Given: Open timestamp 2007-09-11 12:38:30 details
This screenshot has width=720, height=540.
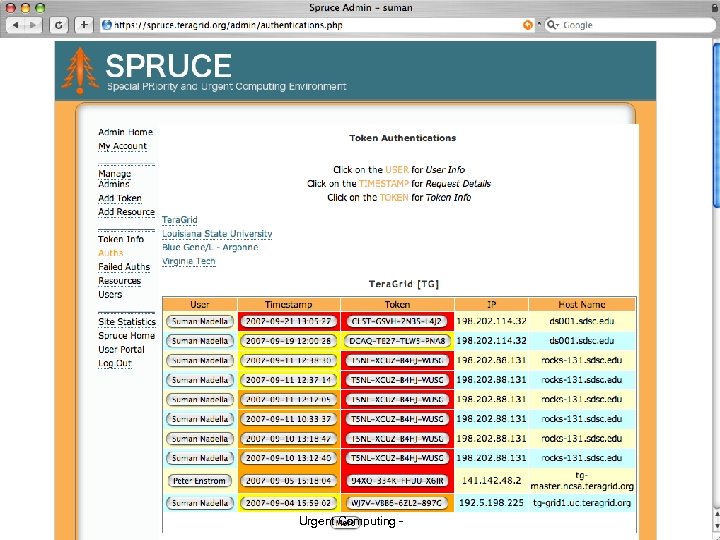Looking at the screenshot, I should pos(288,360).
